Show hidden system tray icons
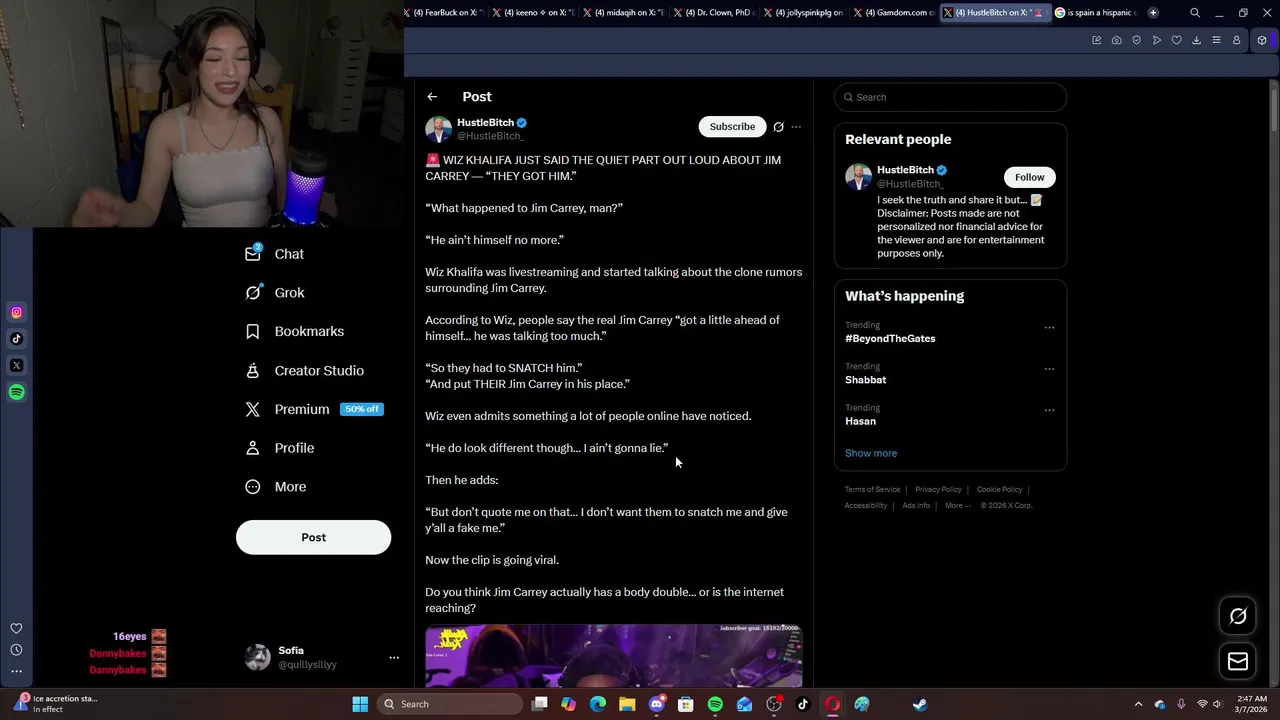The image size is (1280, 720). pyautogui.click(x=1138, y=704)
